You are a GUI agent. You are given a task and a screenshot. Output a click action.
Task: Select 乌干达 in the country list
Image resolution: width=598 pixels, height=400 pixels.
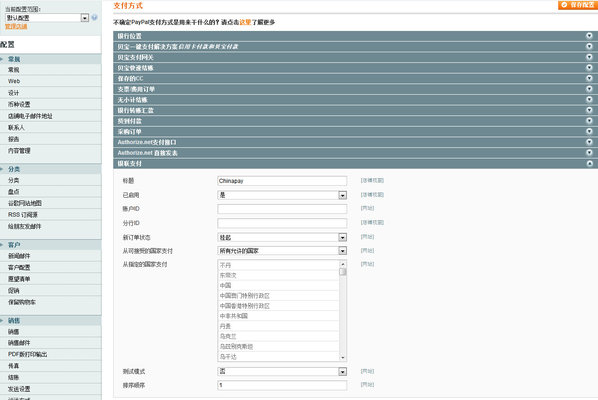click(278, 357)
